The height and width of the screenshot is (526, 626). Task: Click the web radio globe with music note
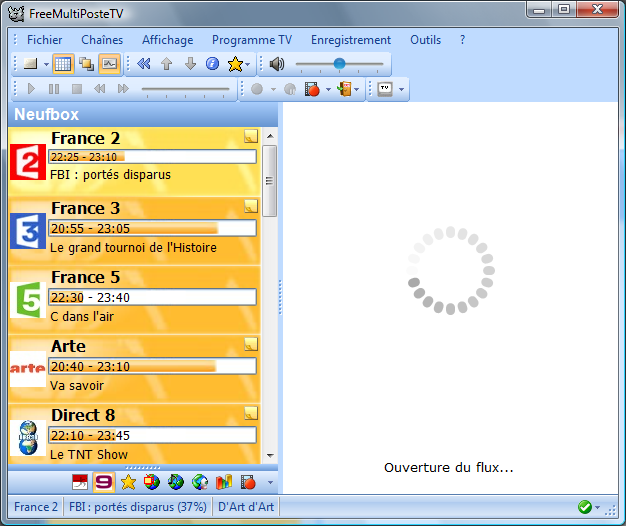coord(176,482)
